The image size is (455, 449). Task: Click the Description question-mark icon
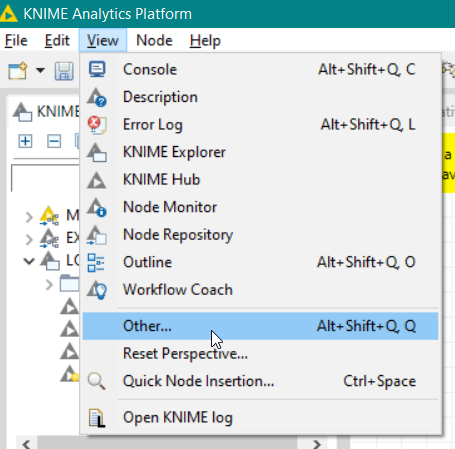tap(97, 97)
